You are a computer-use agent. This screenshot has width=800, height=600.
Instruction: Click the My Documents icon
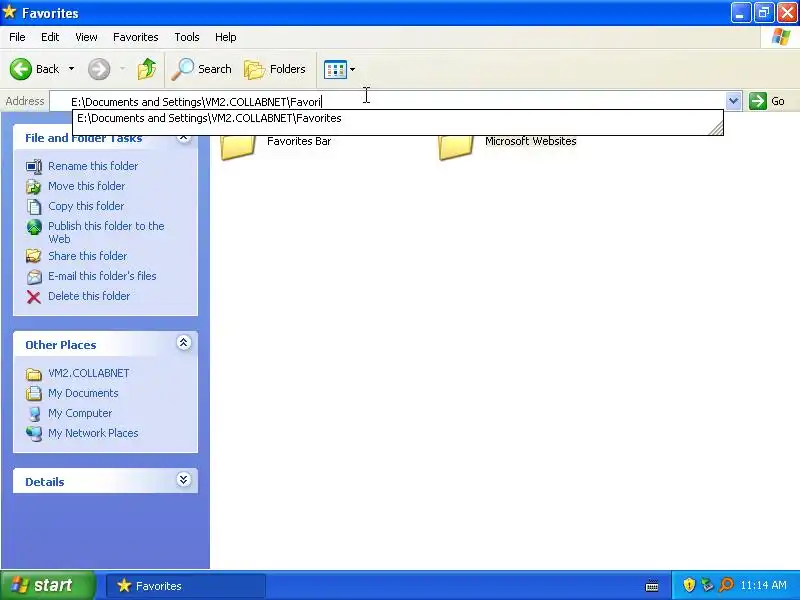pos(34,393)
